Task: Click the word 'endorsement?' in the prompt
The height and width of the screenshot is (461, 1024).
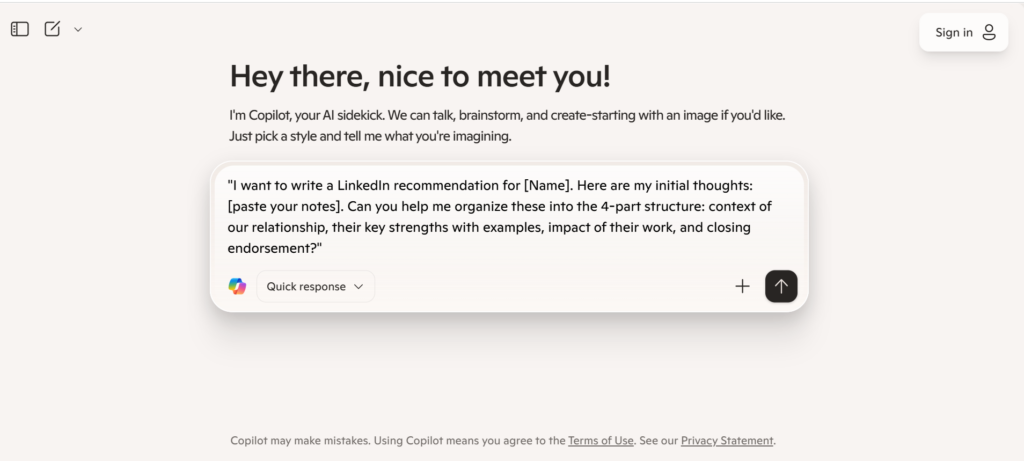Action: 275,248
